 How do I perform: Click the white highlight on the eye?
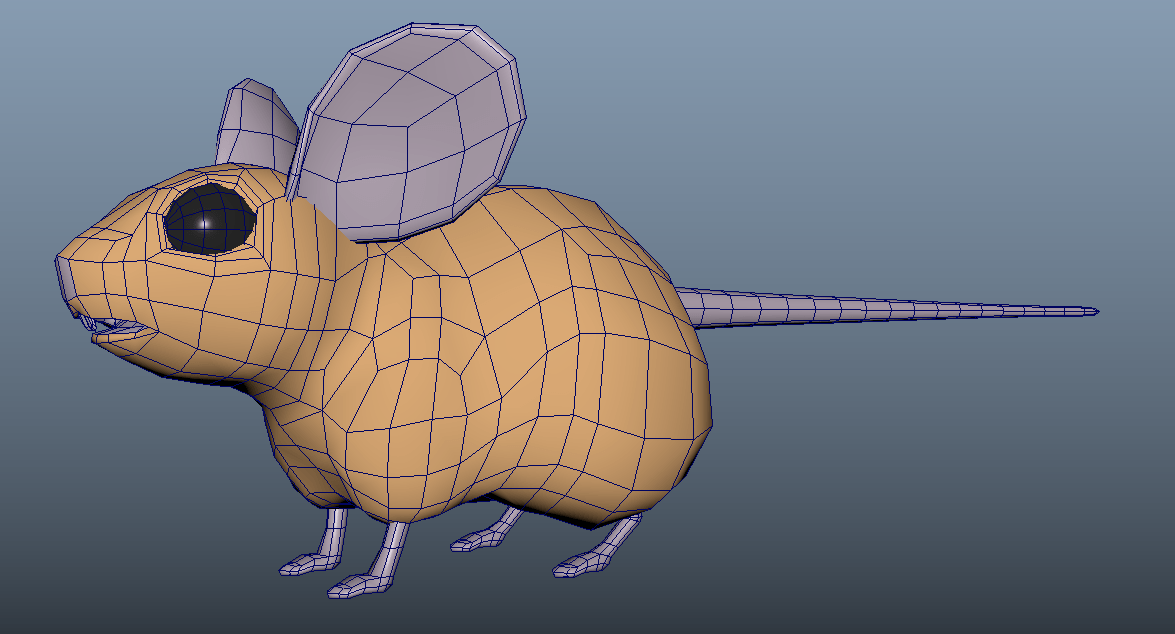(x=203, y=223)
